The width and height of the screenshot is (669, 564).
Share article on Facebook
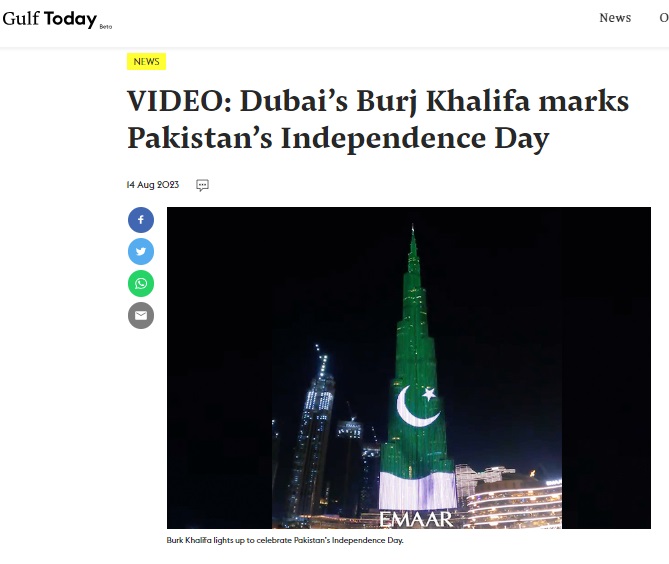pyautogui.click(x=141, y=220)
